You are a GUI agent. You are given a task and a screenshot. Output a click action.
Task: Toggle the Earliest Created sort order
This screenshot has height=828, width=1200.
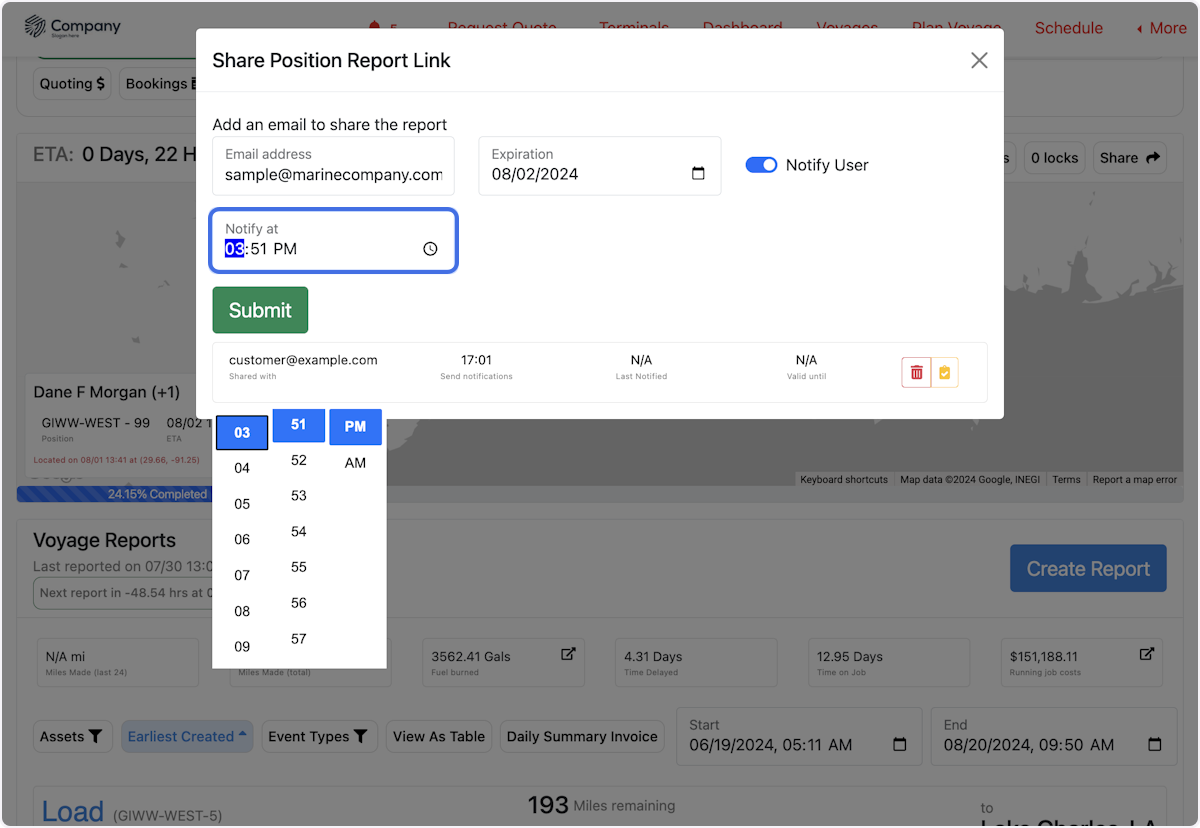point(187,736)
